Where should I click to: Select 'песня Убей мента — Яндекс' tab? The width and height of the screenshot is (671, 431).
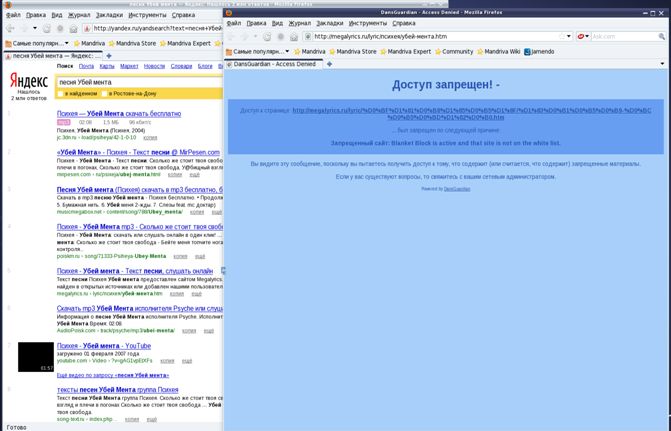[53, 56]
